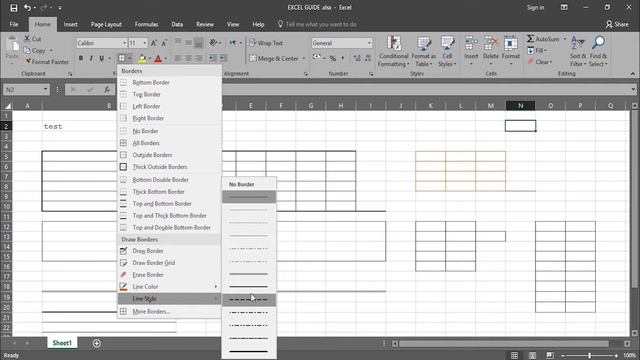The height and width of the screenshot is (360, 640).
Task: Toggle Underline formatting
Action: point(101,58)
